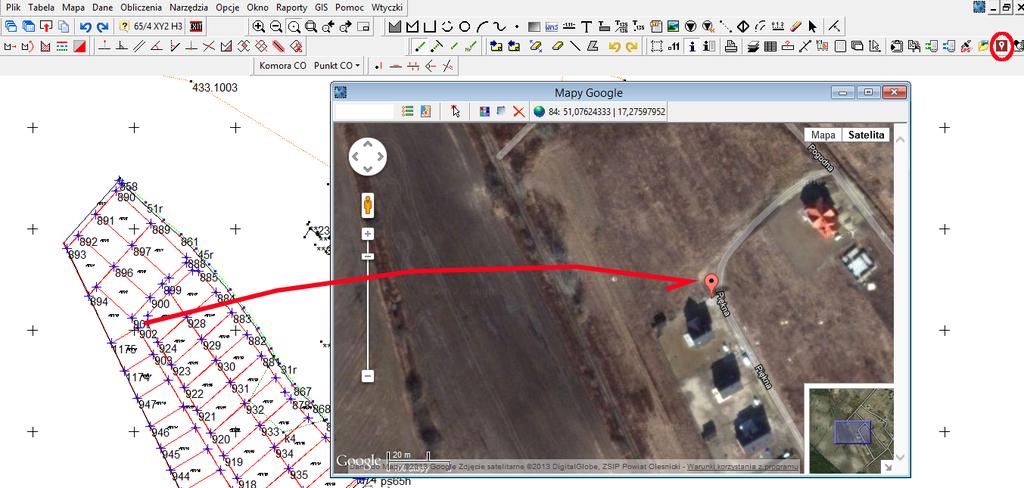Screen dimensions: 1024x488
Task: Click the yellow undo arrow in the edit toolbar
Action: tap(614, 46)
